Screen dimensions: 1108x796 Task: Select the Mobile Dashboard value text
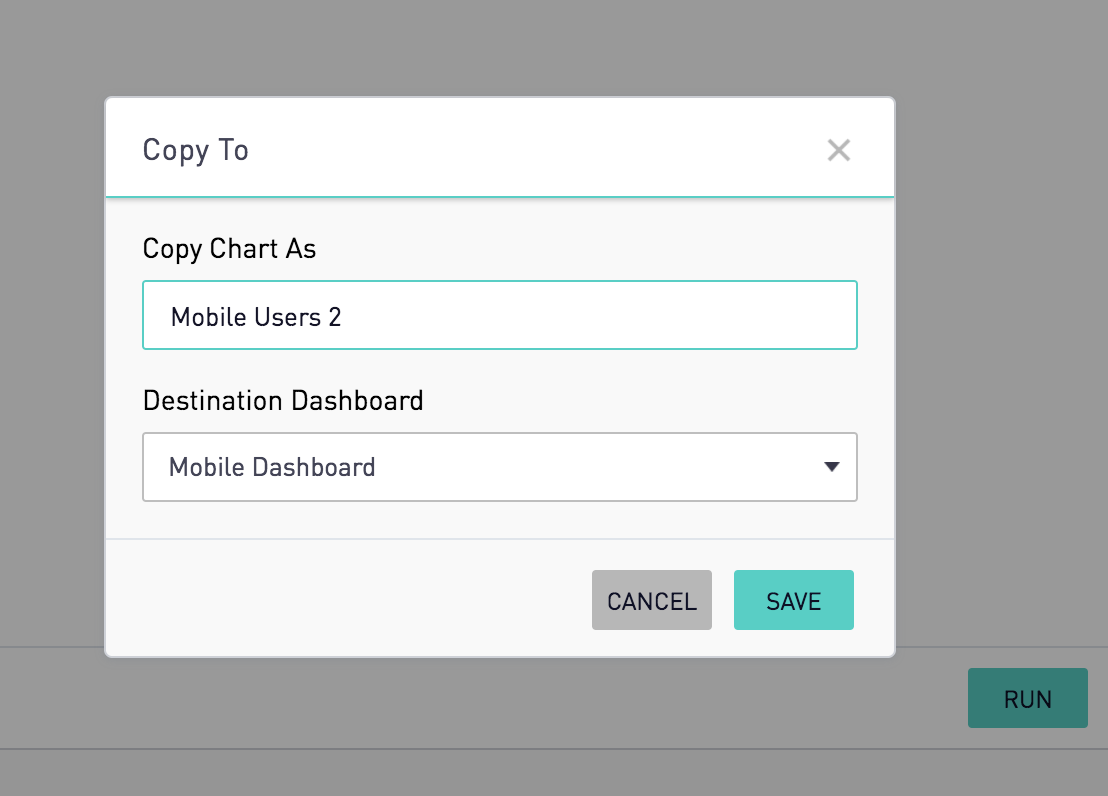[x=272, y=467]
